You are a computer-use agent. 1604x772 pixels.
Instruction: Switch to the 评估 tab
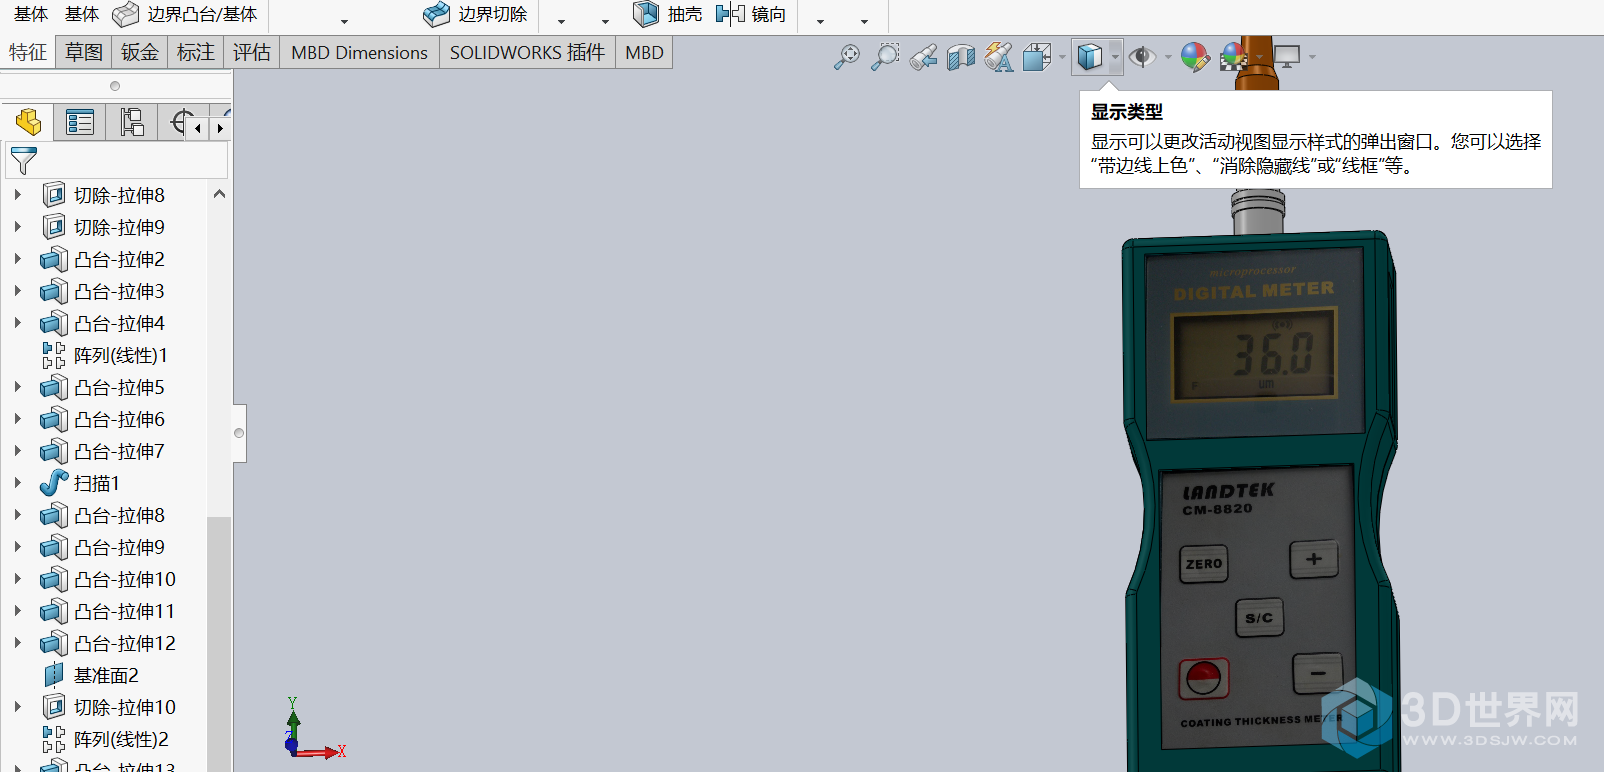point(252,52)
